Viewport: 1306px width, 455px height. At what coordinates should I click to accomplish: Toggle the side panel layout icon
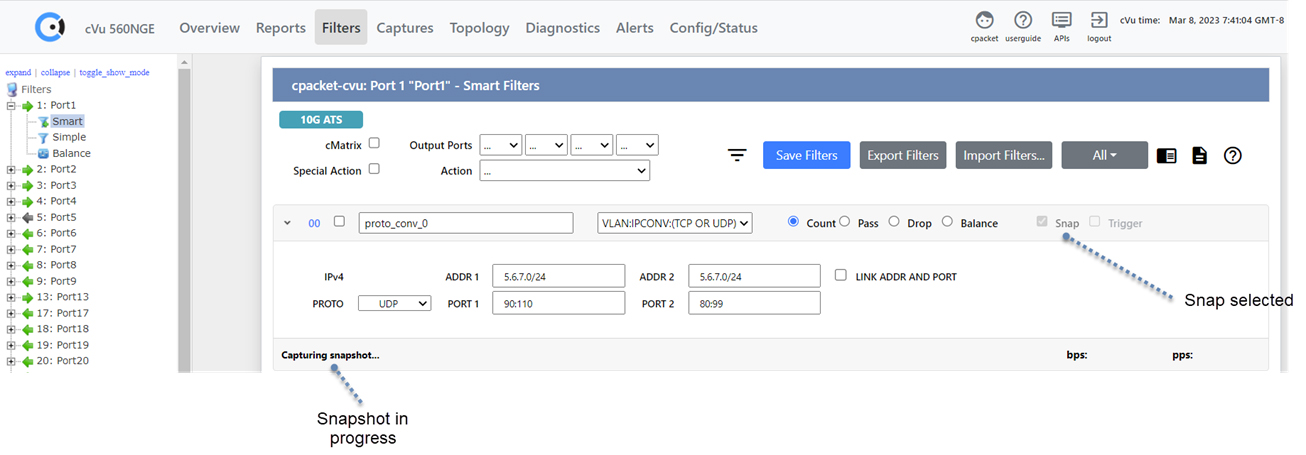click(1166, 156)
